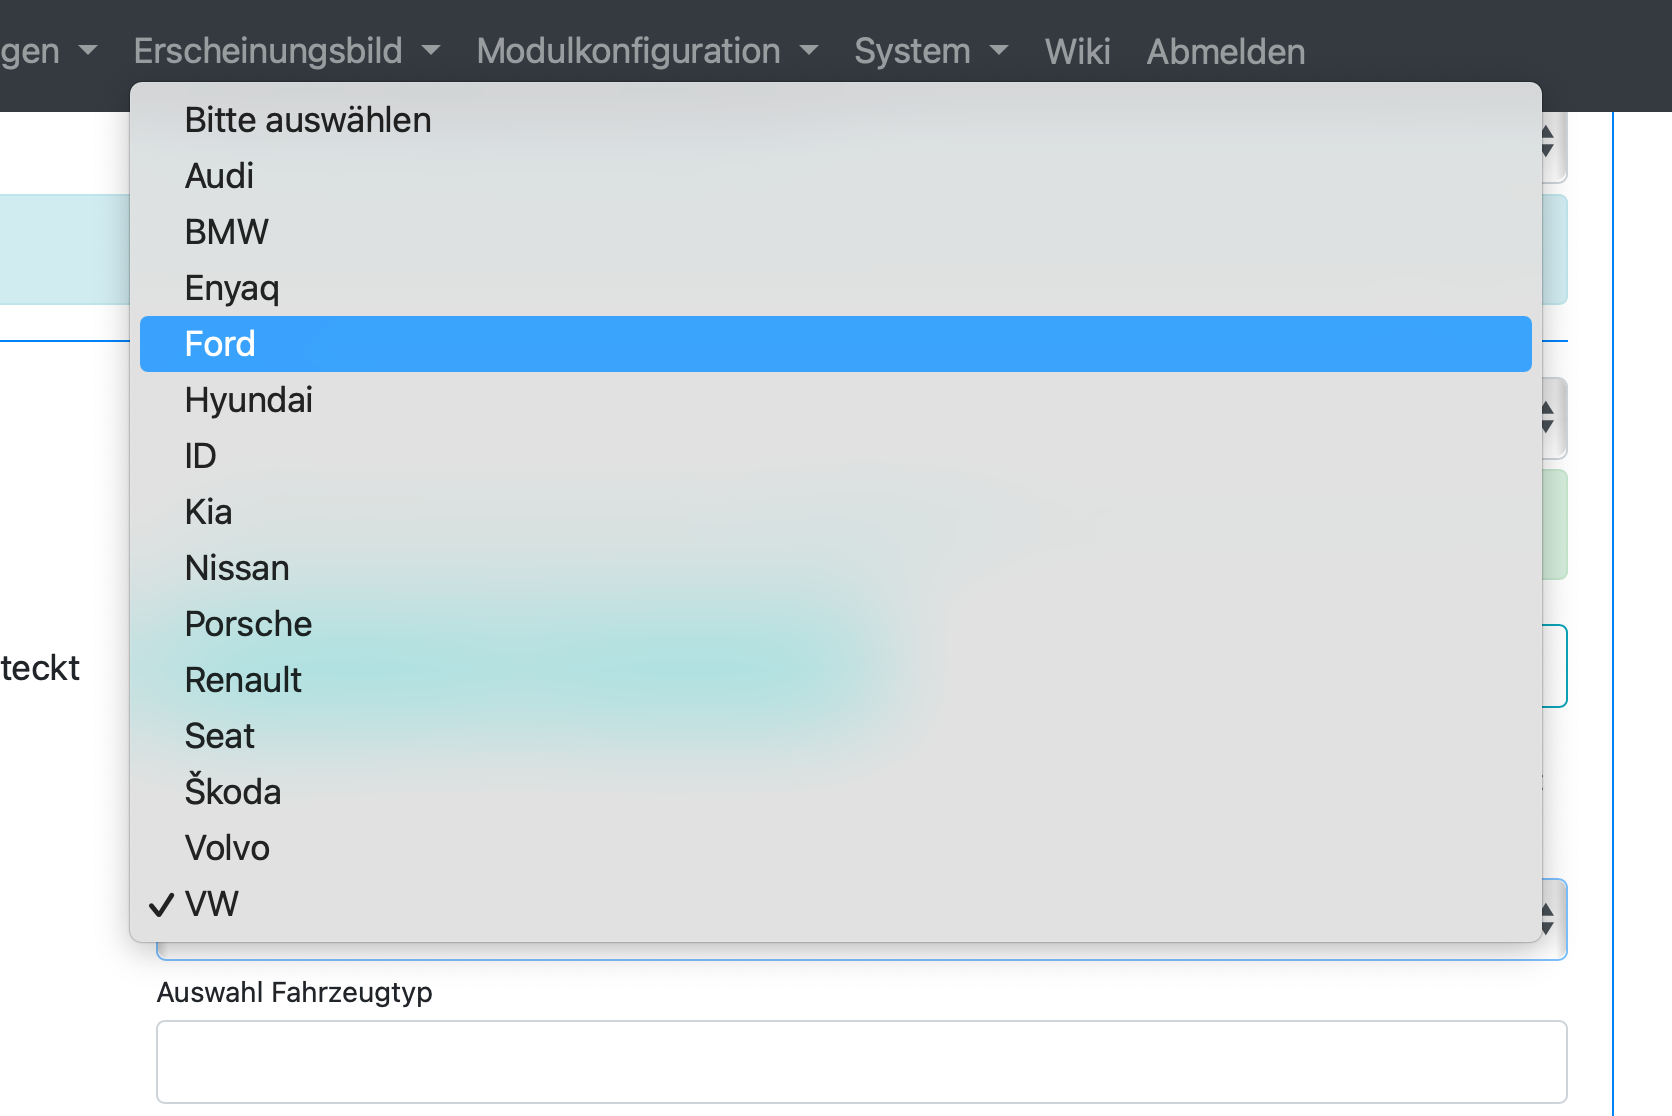Select Porsche from the options

(249, 624)
